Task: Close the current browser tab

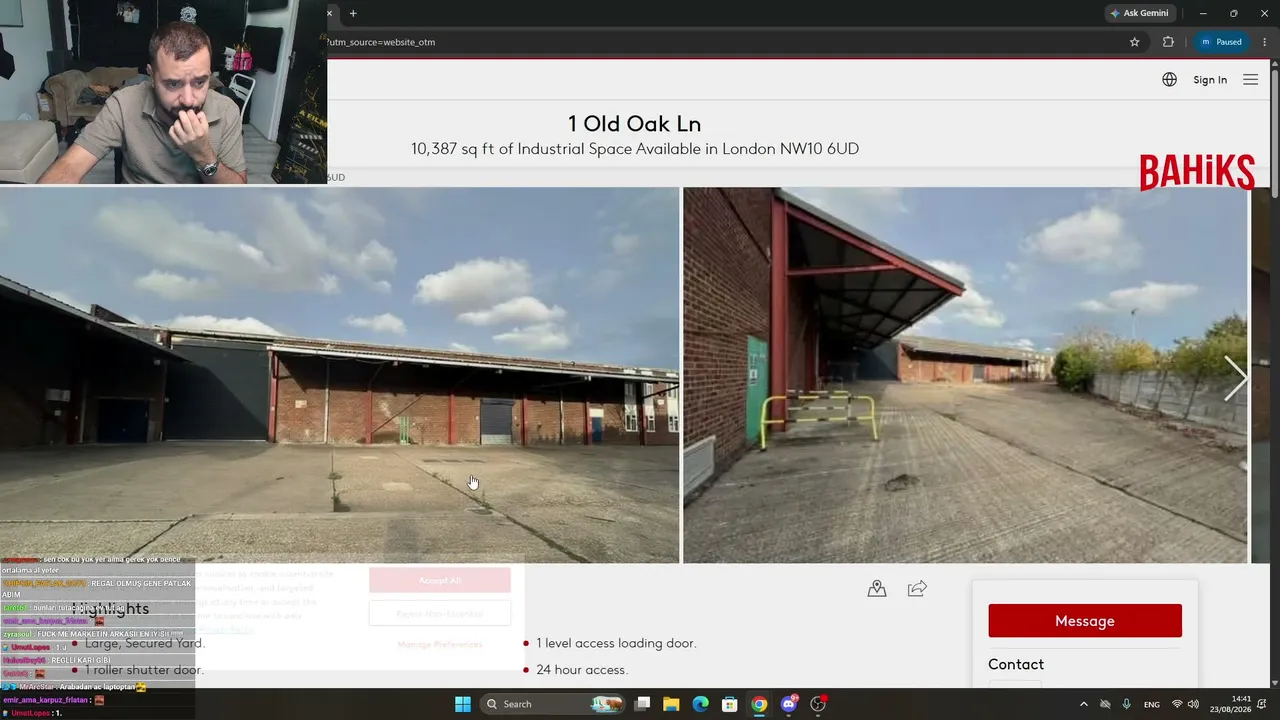Action: pyautogui.click(x=330, y=13)
